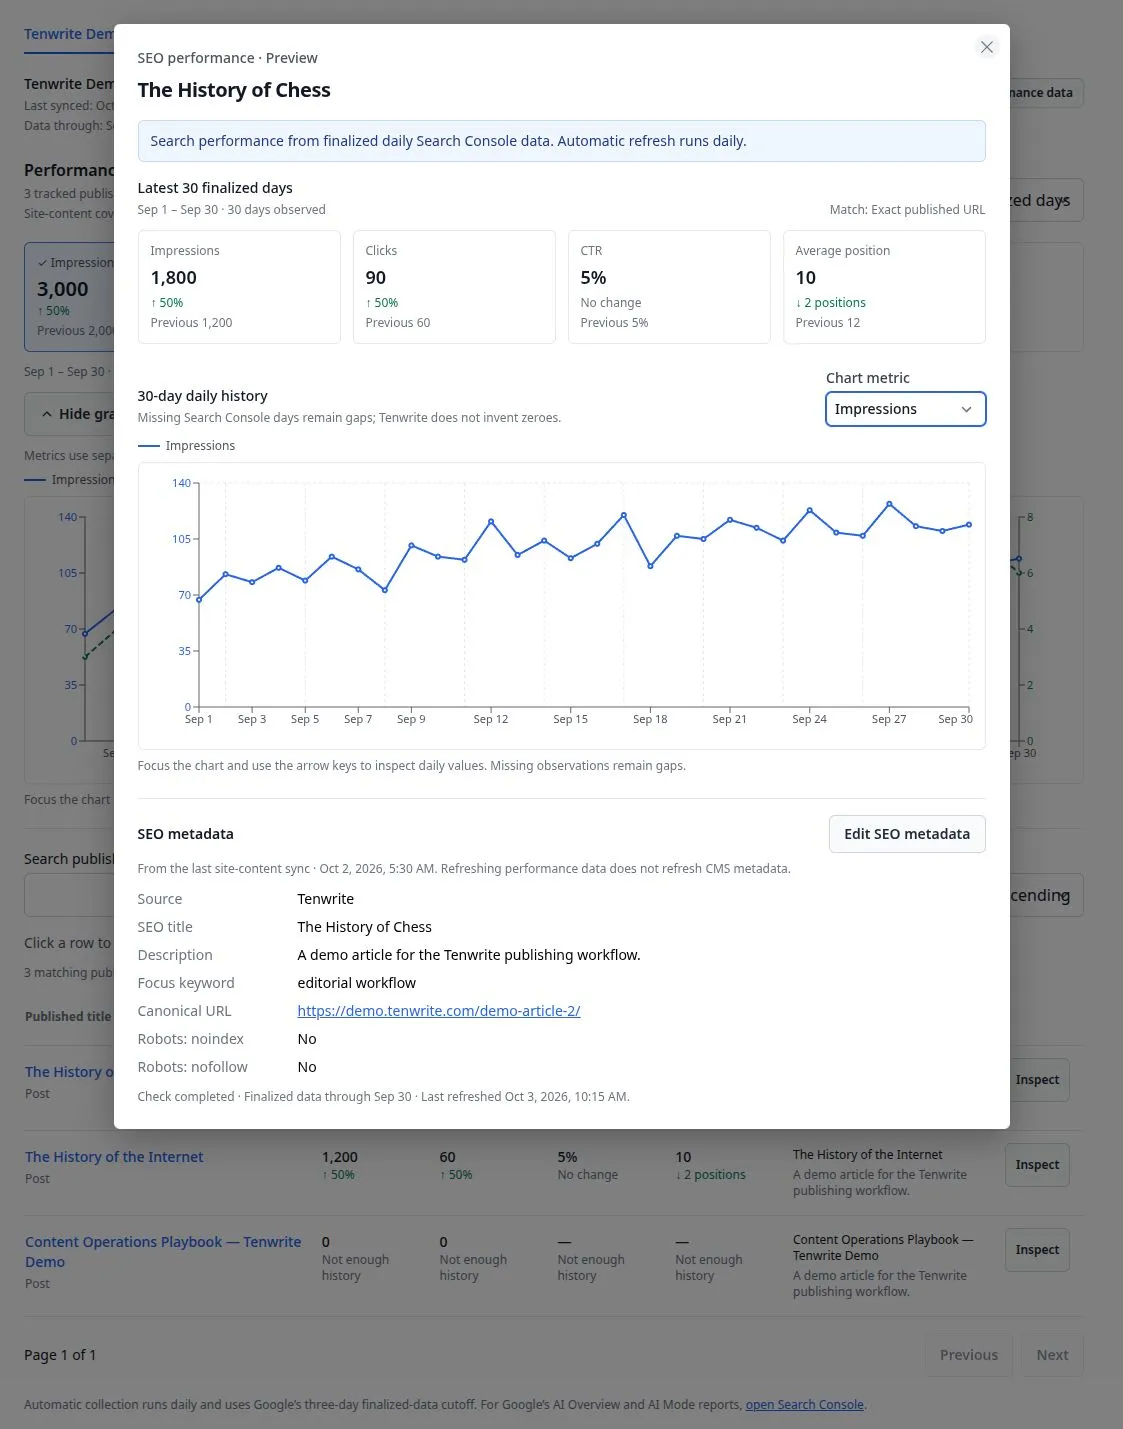Open Content Operations Playbook post link
Viewport: 1123px width, 1429px height.
(x=163, y=1252)
